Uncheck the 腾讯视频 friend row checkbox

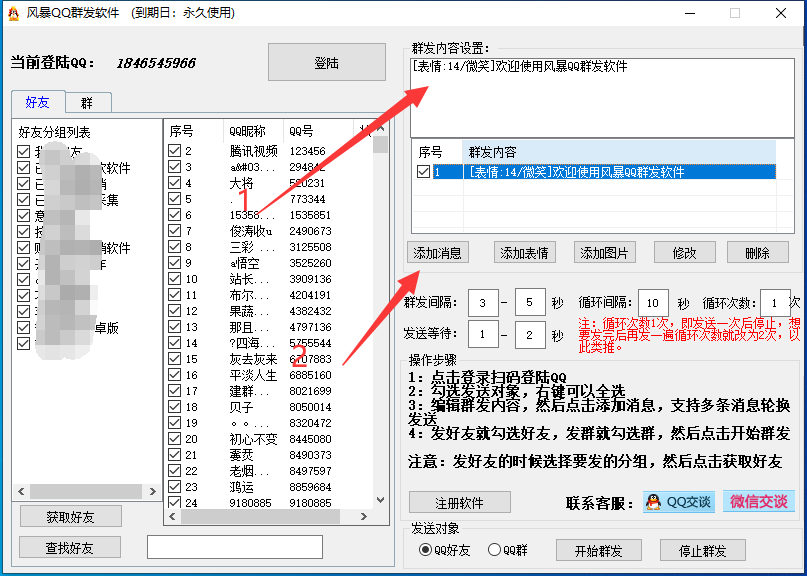174,151
